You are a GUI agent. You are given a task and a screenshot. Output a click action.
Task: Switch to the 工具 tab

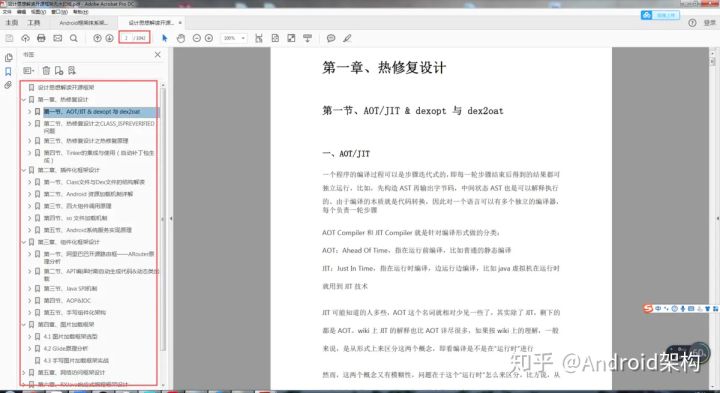34,22
